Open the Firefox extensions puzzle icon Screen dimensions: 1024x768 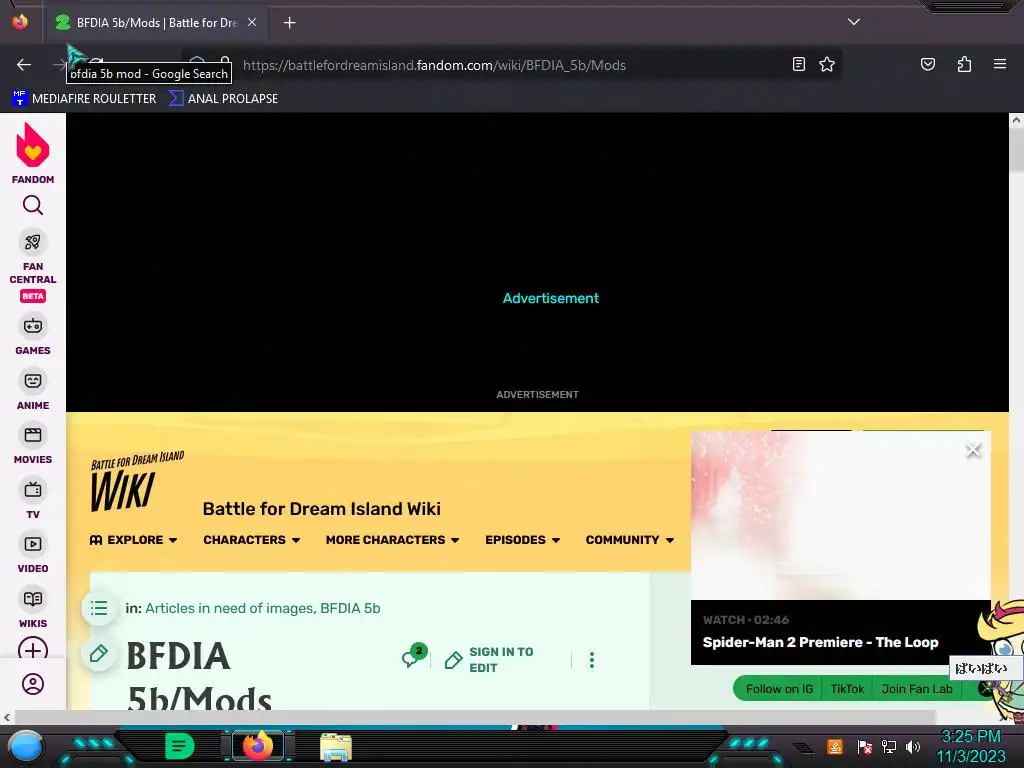(x=964, y=64)
